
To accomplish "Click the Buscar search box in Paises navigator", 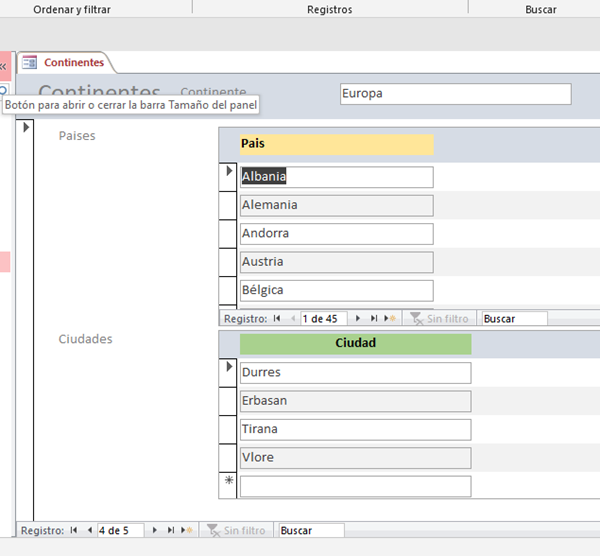I will coord(514,319).
